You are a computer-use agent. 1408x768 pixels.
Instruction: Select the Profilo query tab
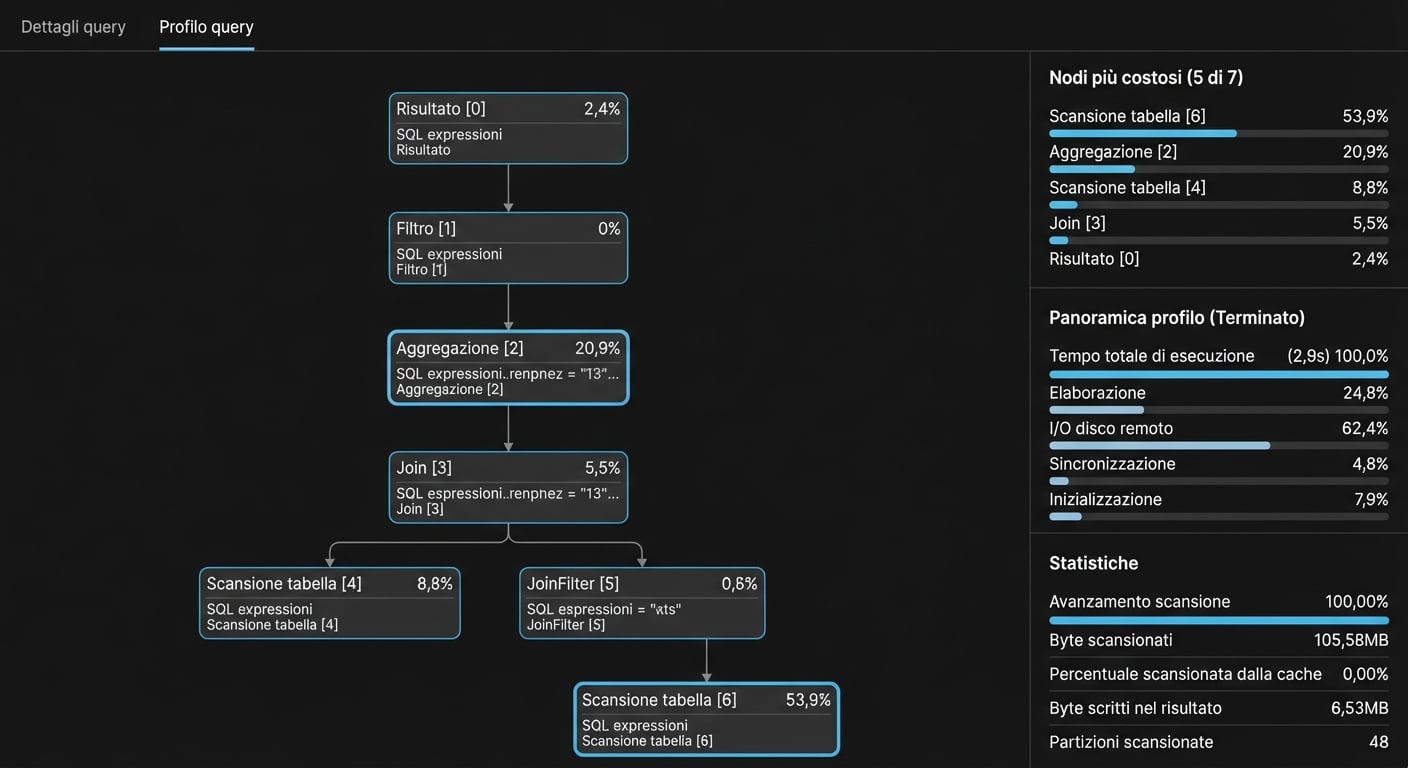click(x=206, y=27)
